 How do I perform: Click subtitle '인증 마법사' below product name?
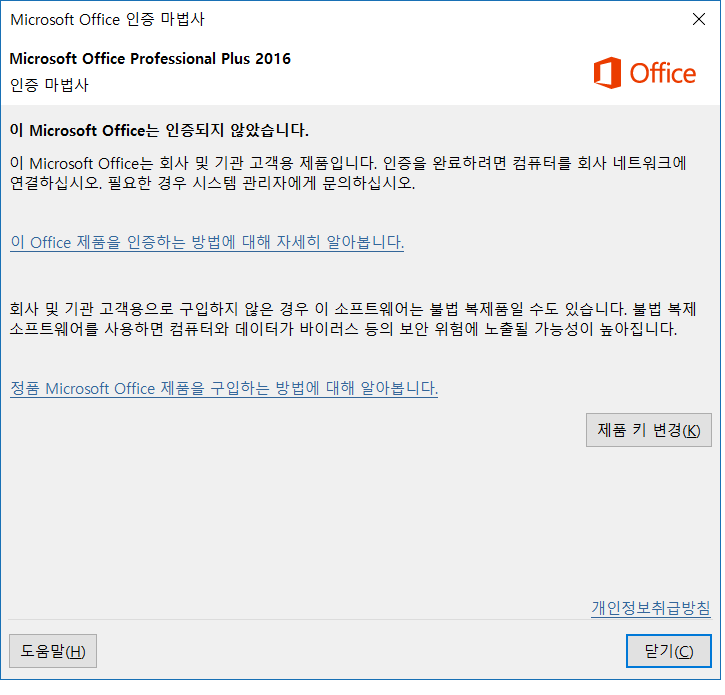[49, 85]
